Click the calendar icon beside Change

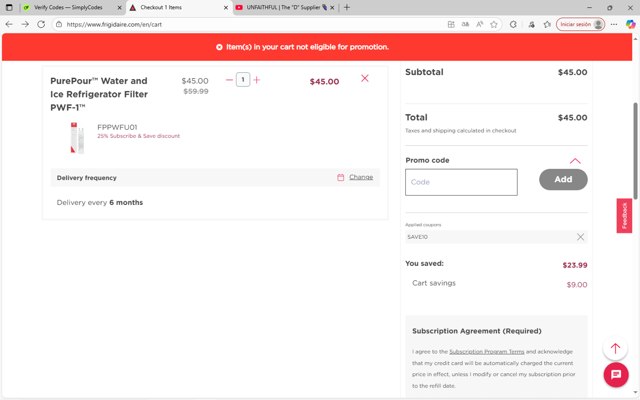341,177
